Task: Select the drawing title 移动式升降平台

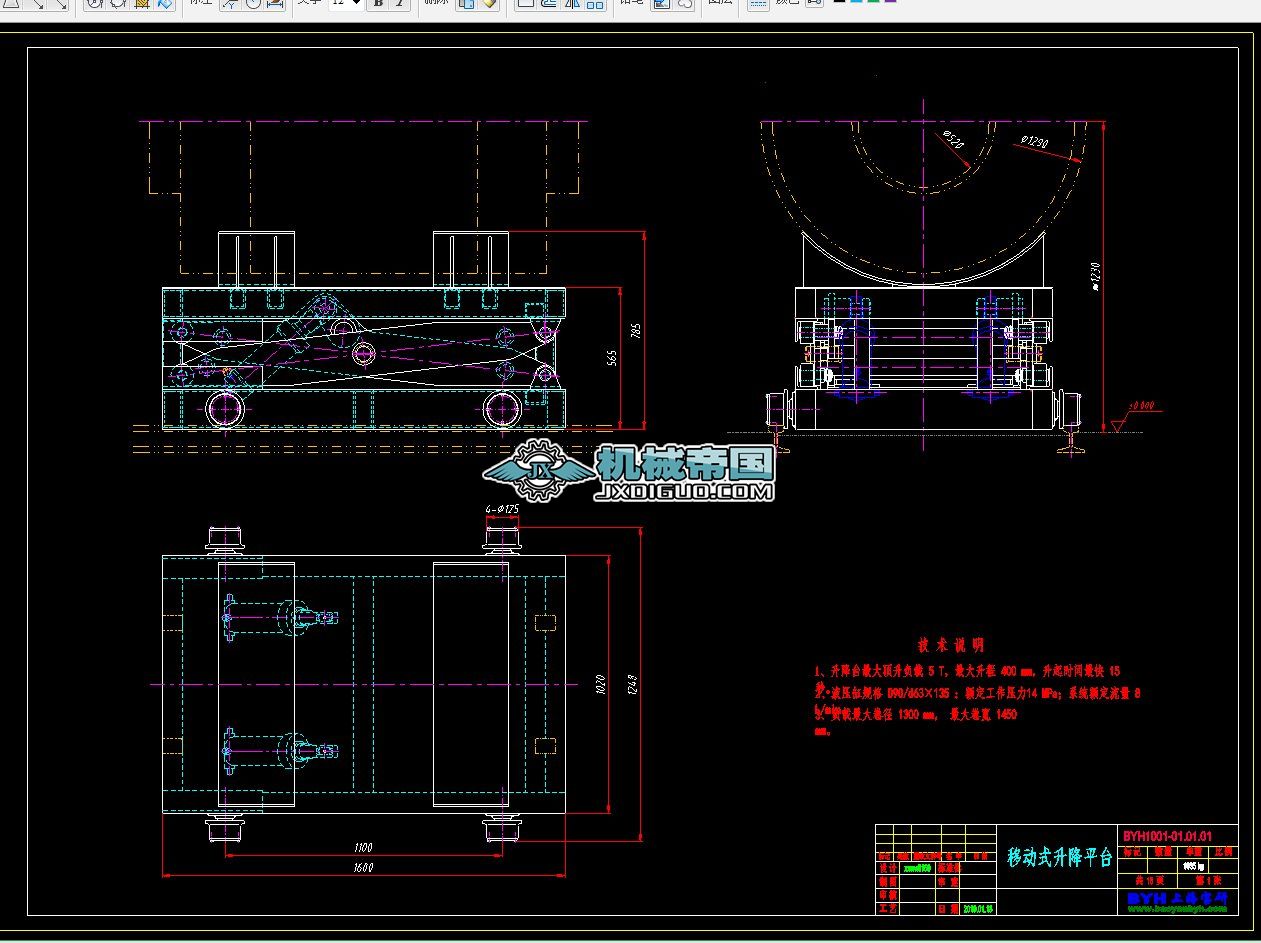Action: tap(1060, 857)
